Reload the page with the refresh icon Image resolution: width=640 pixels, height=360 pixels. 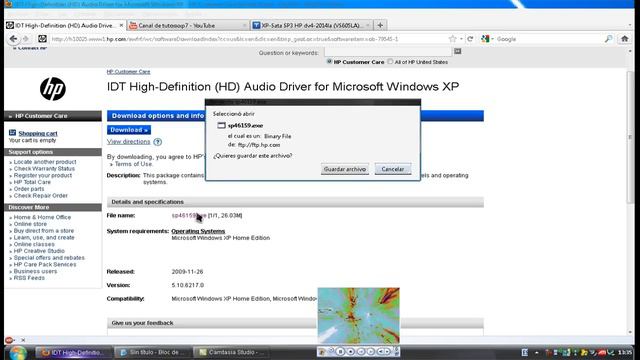(x=470, y=39)
